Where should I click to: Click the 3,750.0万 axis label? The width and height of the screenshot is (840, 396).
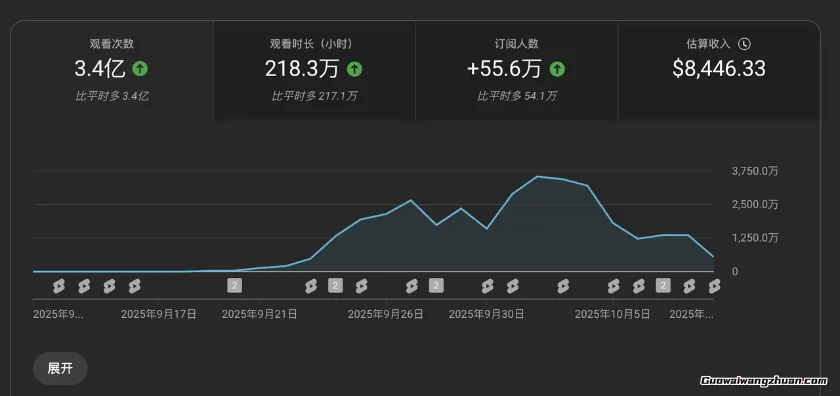point(755,171)
